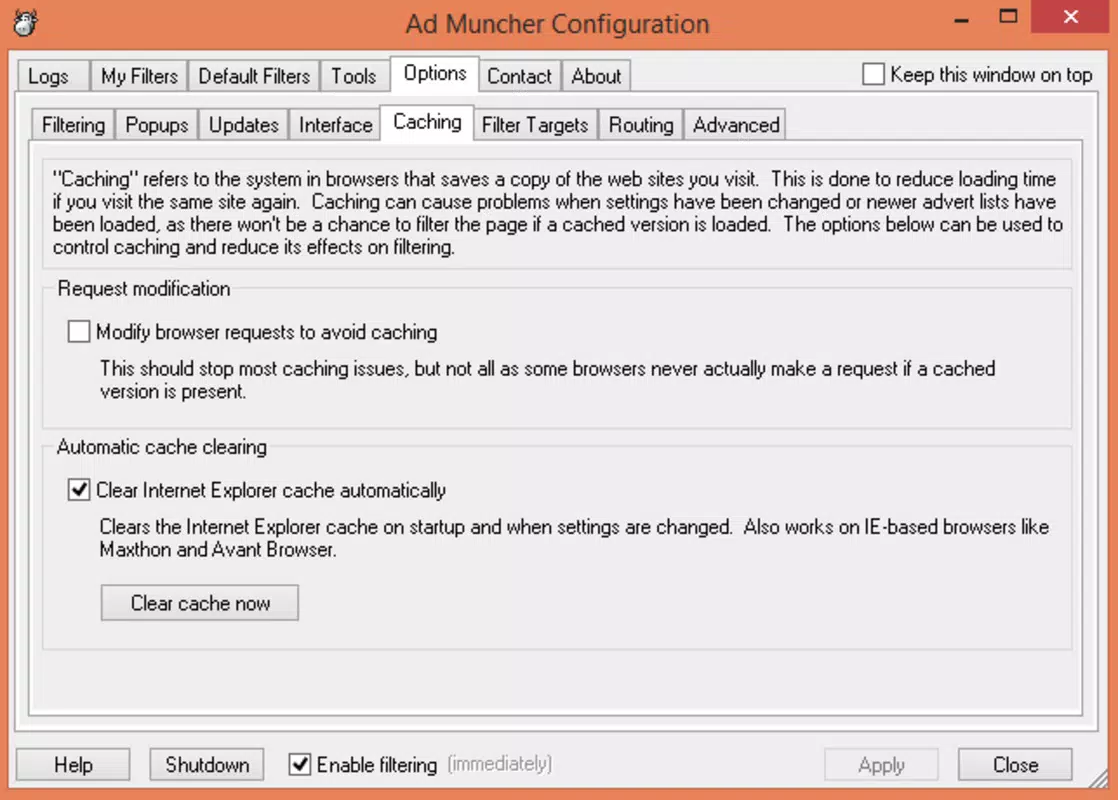
Task: Click the Ad Muncher Configuration title text
Action: click(558, 24)
